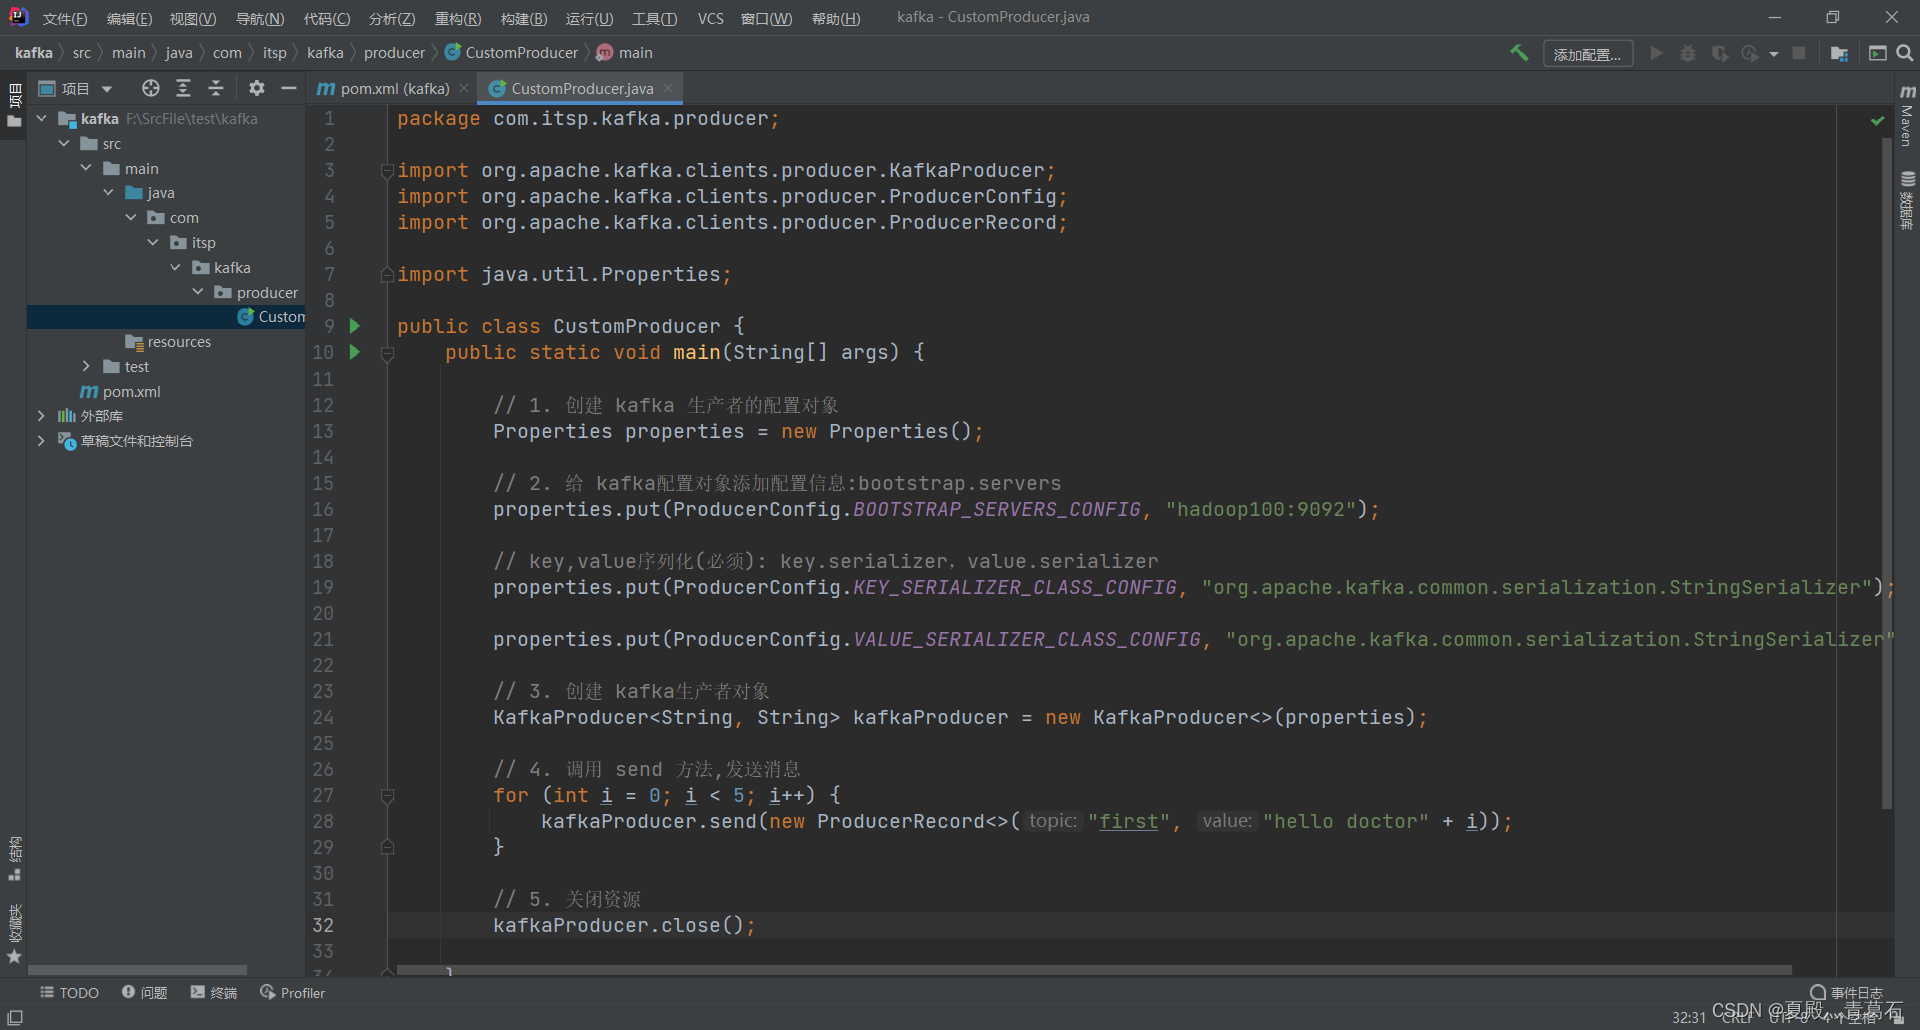Open the VCS menu

[711, 18]
